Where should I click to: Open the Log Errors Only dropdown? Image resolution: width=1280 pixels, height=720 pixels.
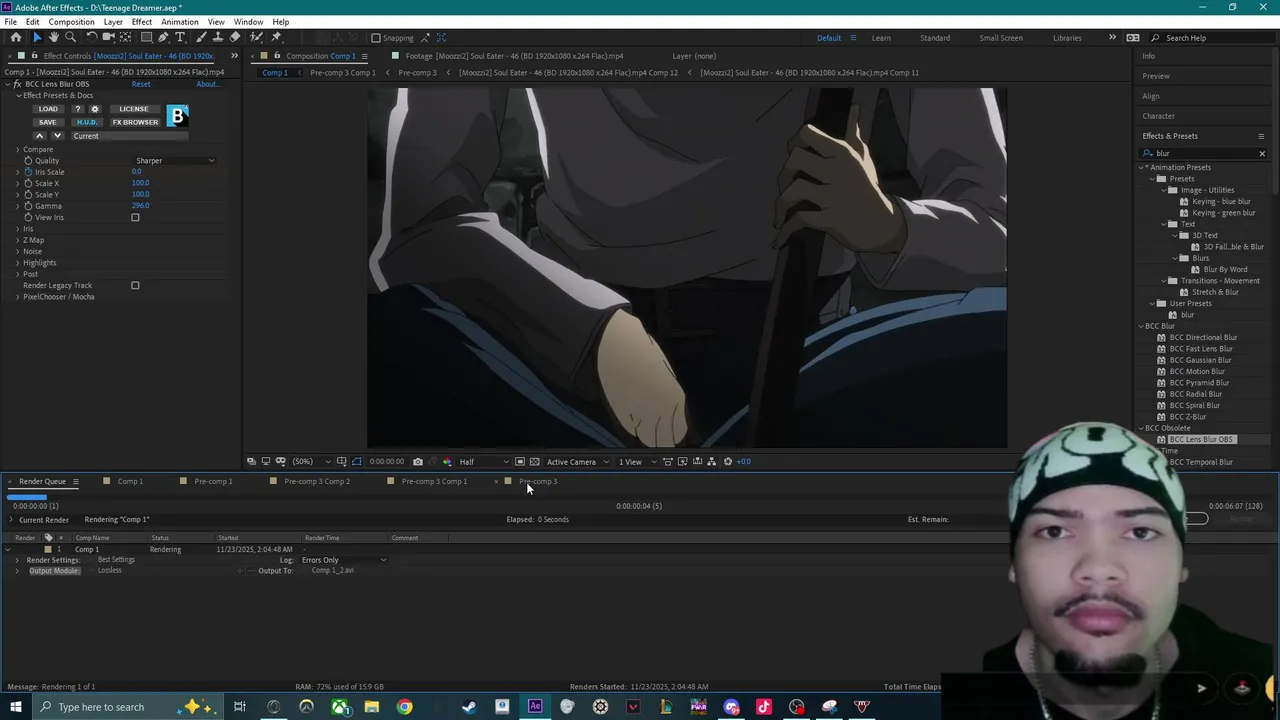tap(343, 560)
